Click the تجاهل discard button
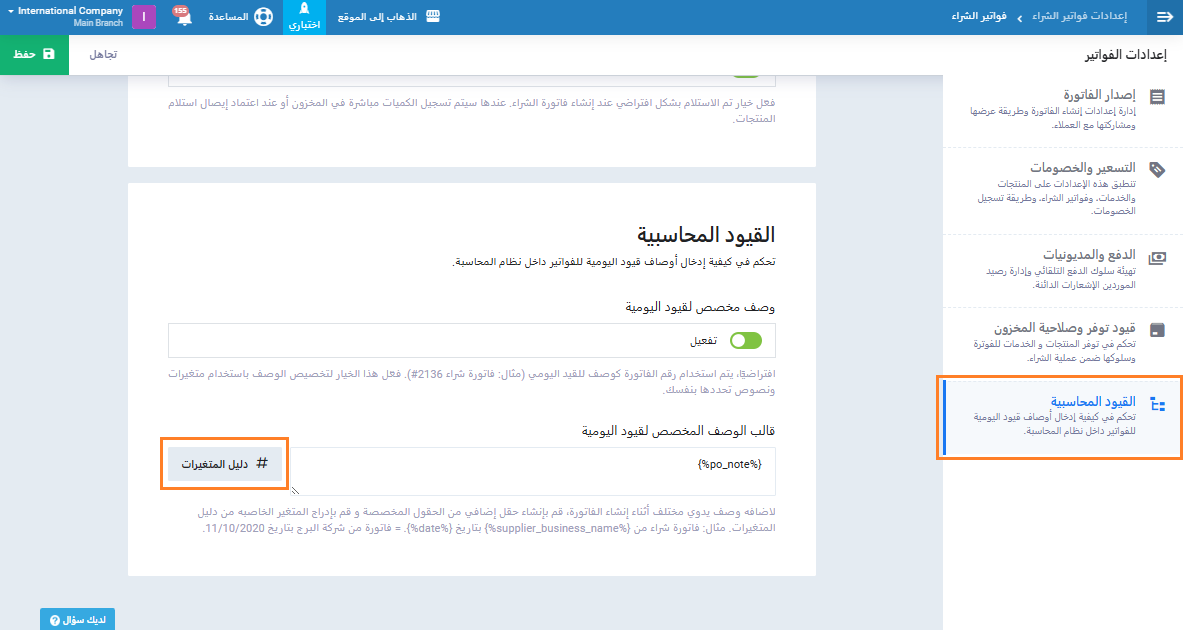The height and width of the screenshot is (630, 1183). 103,55
